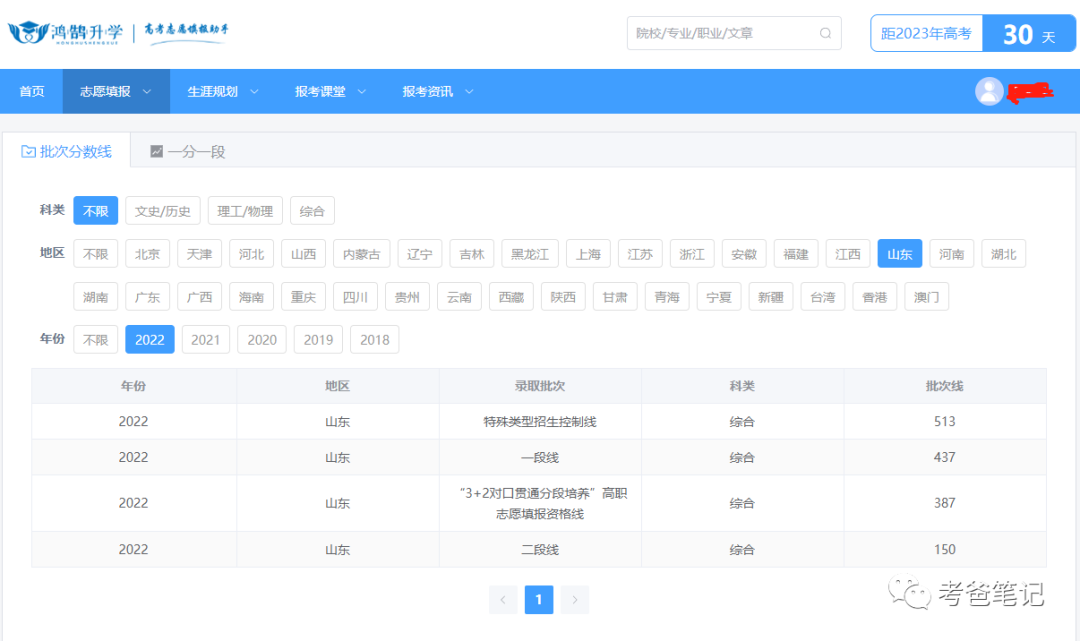Pick region 广东
Image resolution: width=1080 pixels, height=641 pixels.
[147, 297]
